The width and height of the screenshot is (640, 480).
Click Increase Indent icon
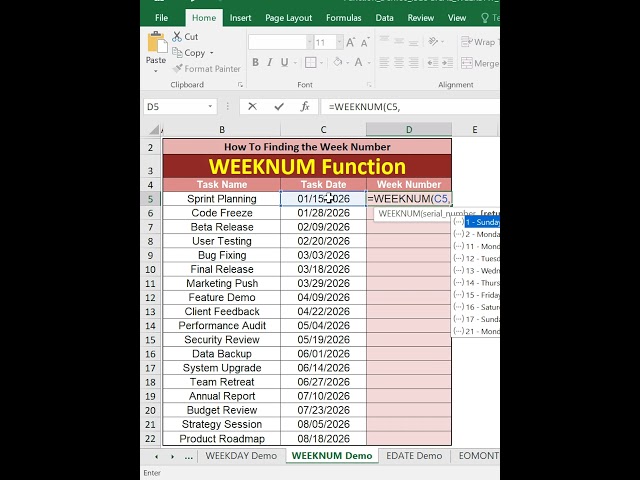pos(447,62)
